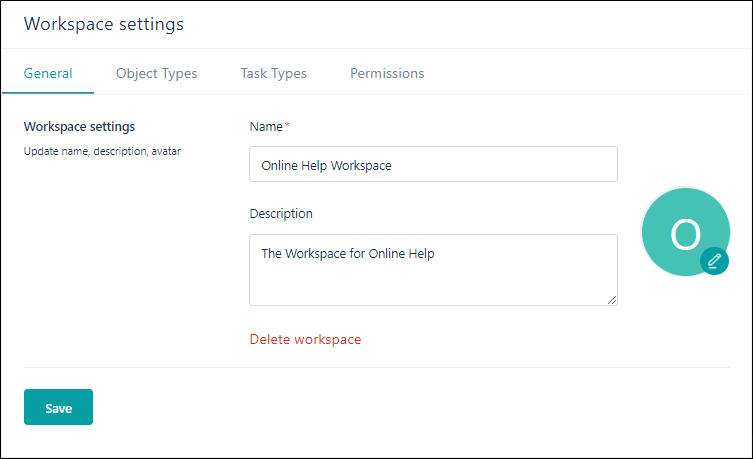Click 'The Workspace for Online Help' description text
The image size is (753, 459).
coord(348,254)
